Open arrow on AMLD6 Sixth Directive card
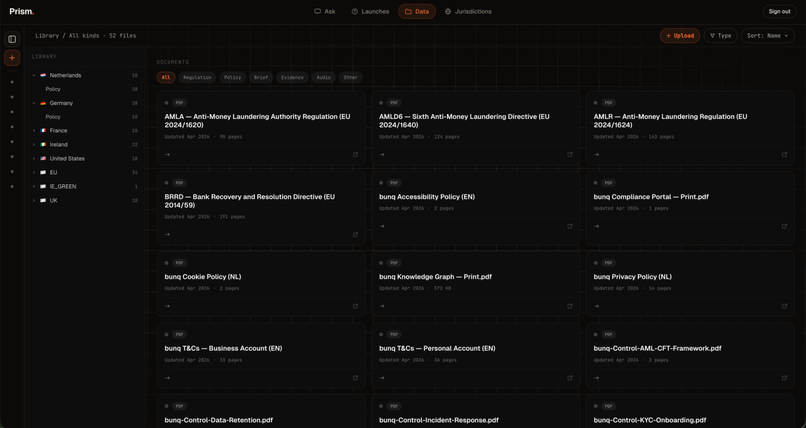This screenshot has width=806, height=428. 381,155
